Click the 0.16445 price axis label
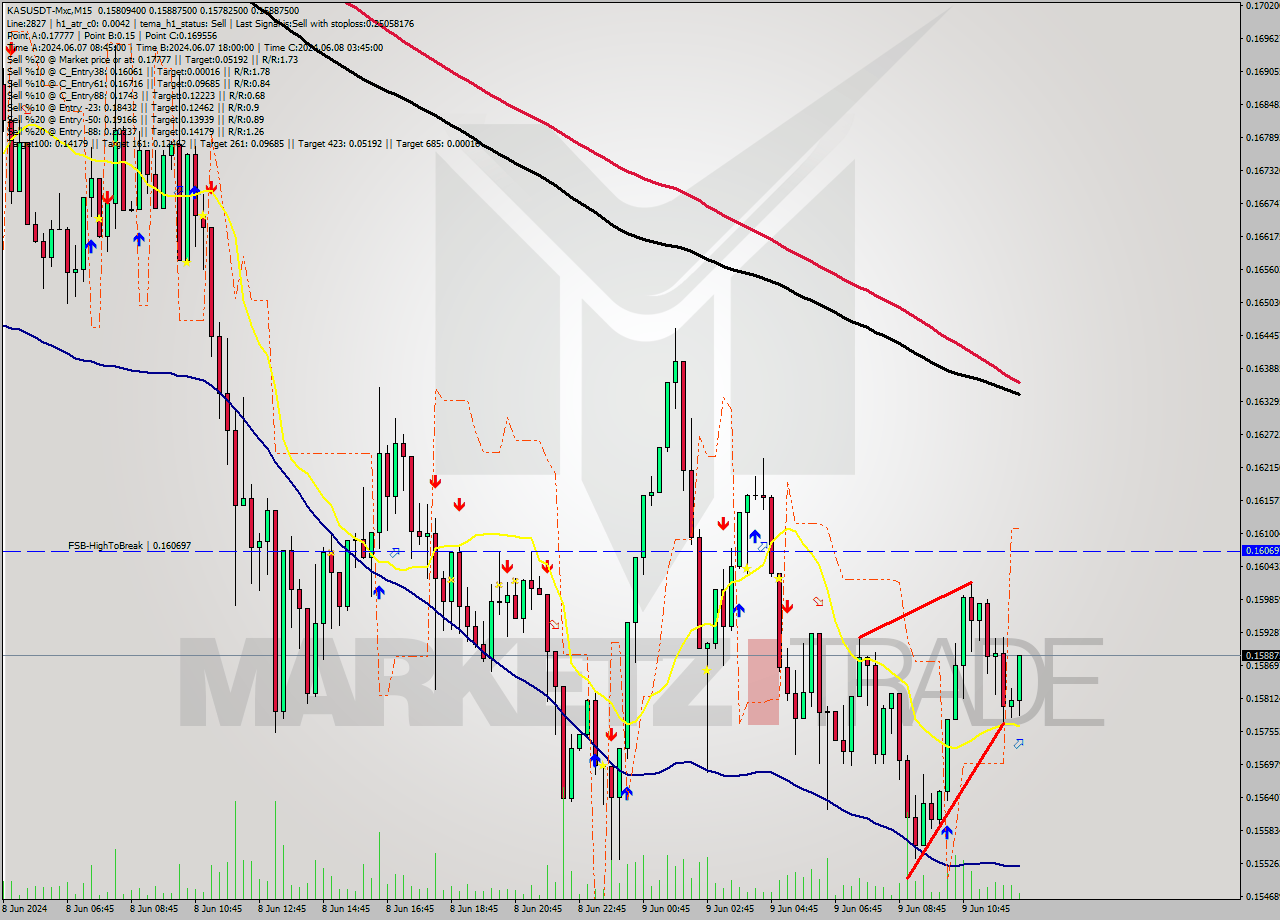Image resolution: width=1280 pixels, height=920 pixels. [x=1262, y=336]
